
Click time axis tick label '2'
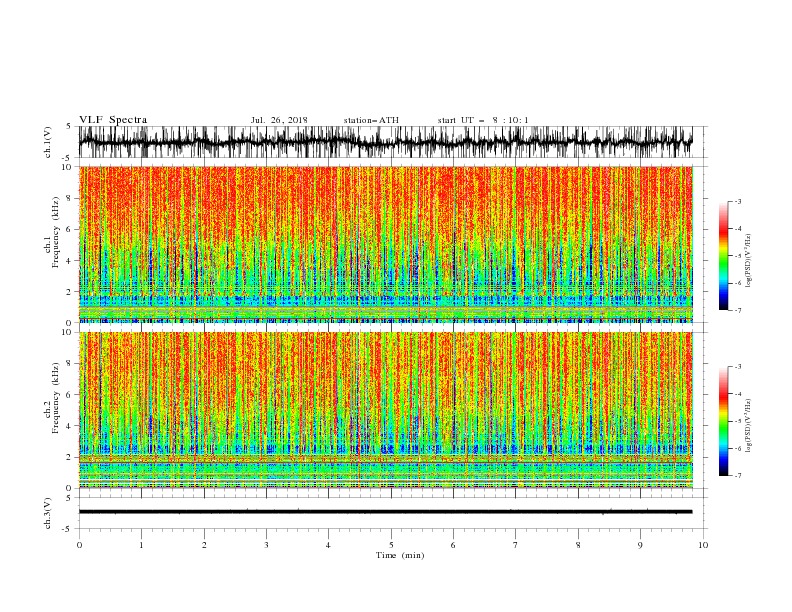pos(204,545)
